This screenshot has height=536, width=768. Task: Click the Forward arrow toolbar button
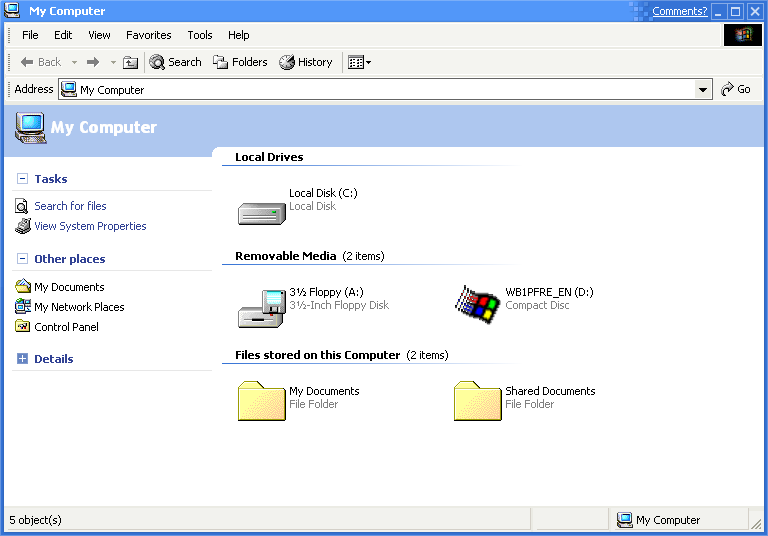click(93, 62)
